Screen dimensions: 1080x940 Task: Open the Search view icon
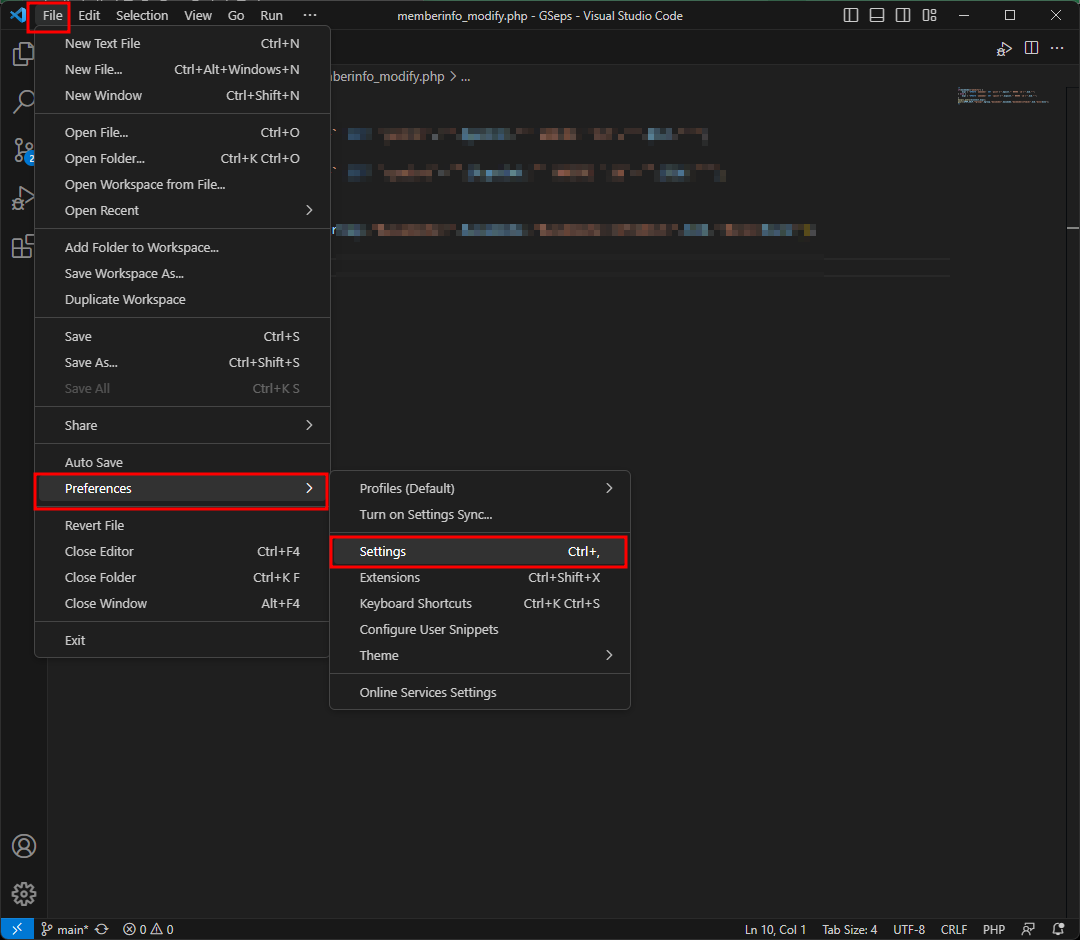point(23,102)
